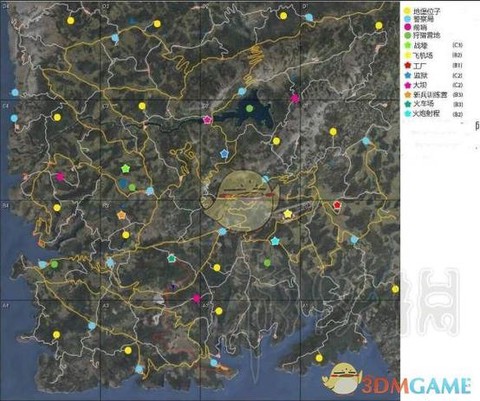Click the 地堡位子 legend label
This screenshot has height=401, width=480.
426,11
